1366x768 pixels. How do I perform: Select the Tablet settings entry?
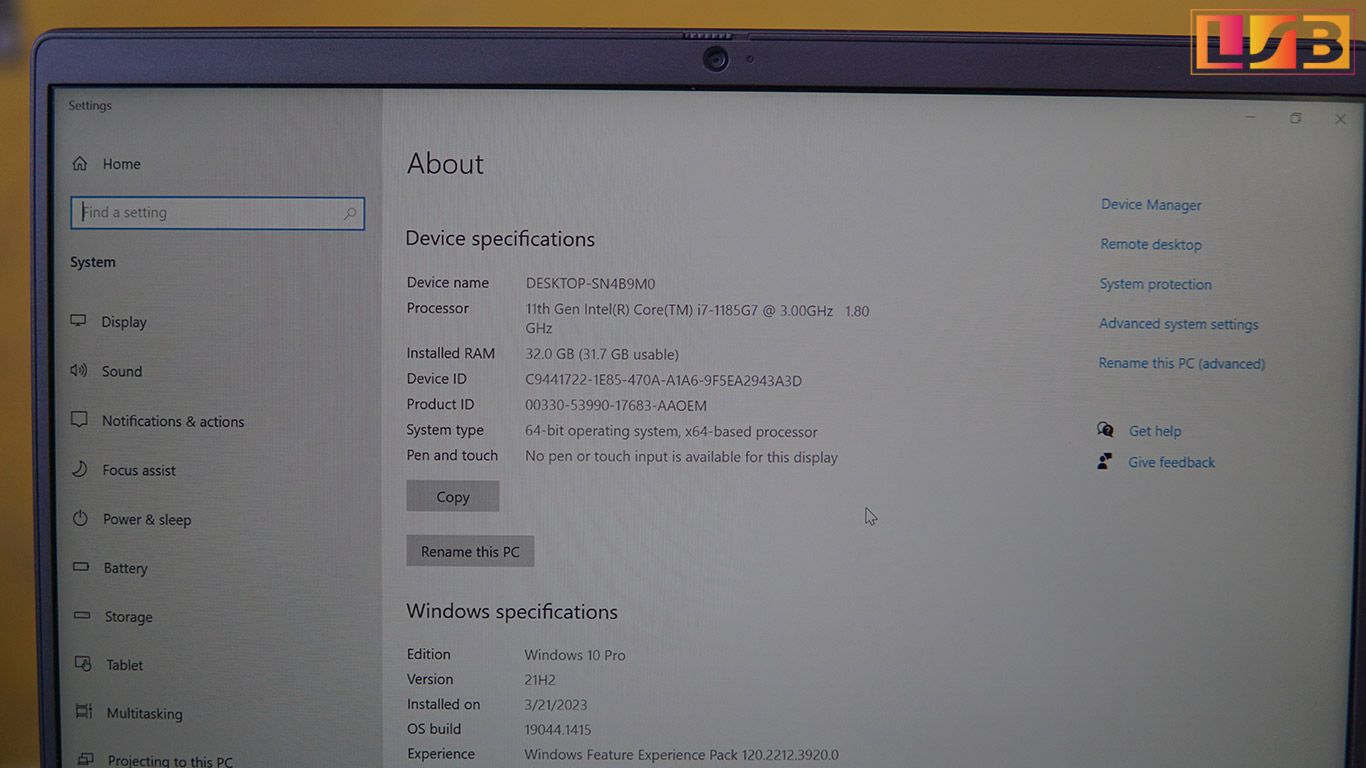pos(125,665)
